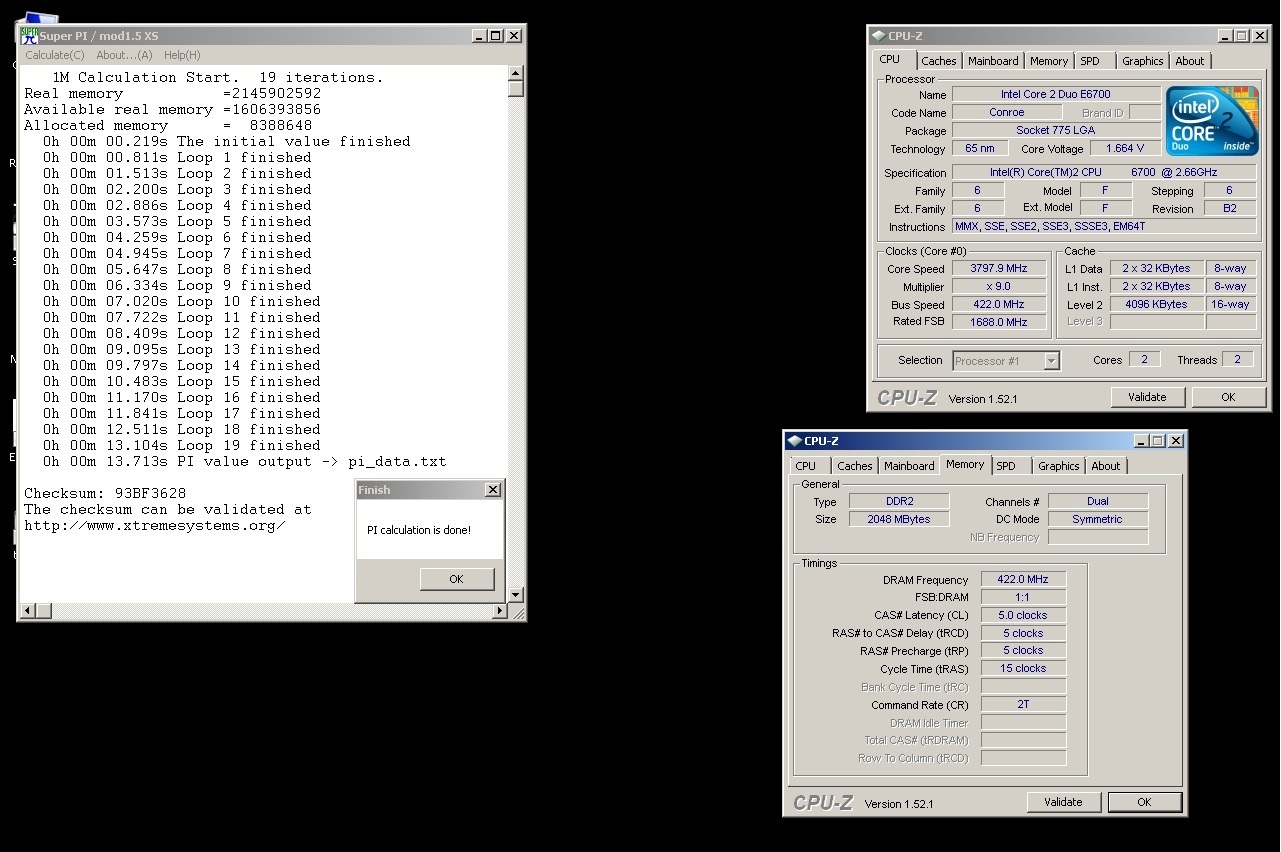Switch to Caches tab in upper CPU-Z
The height and width of the screenshot is (852, 1281).
pos(938,61)
